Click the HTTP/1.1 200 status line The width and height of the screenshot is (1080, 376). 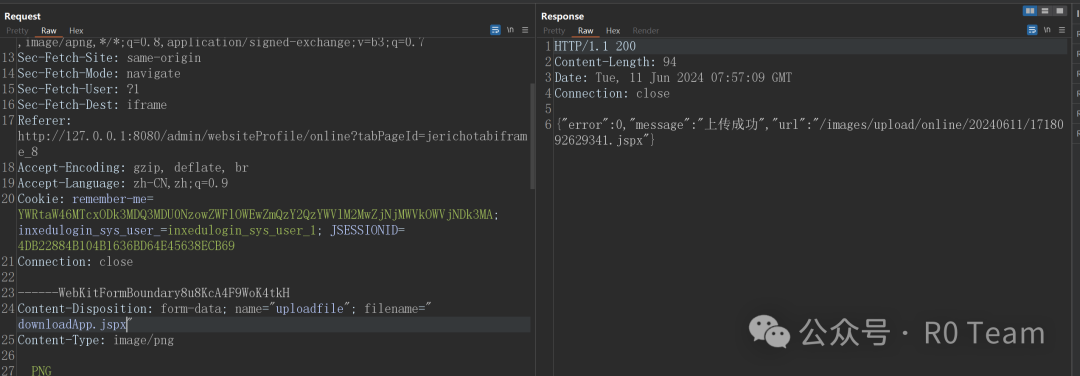pos(595,46)
